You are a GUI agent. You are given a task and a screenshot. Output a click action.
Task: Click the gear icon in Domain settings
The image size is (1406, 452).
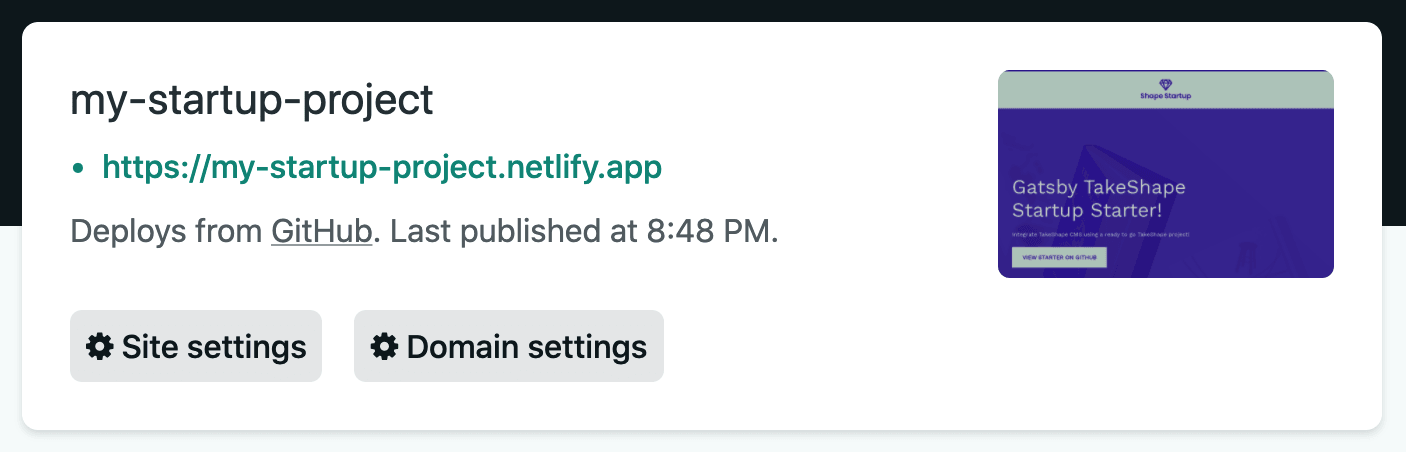pos(384,347)
